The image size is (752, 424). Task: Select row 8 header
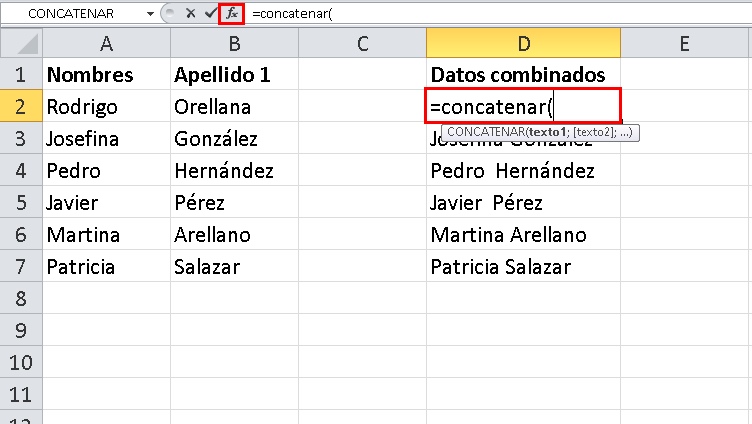coord(20,298)
